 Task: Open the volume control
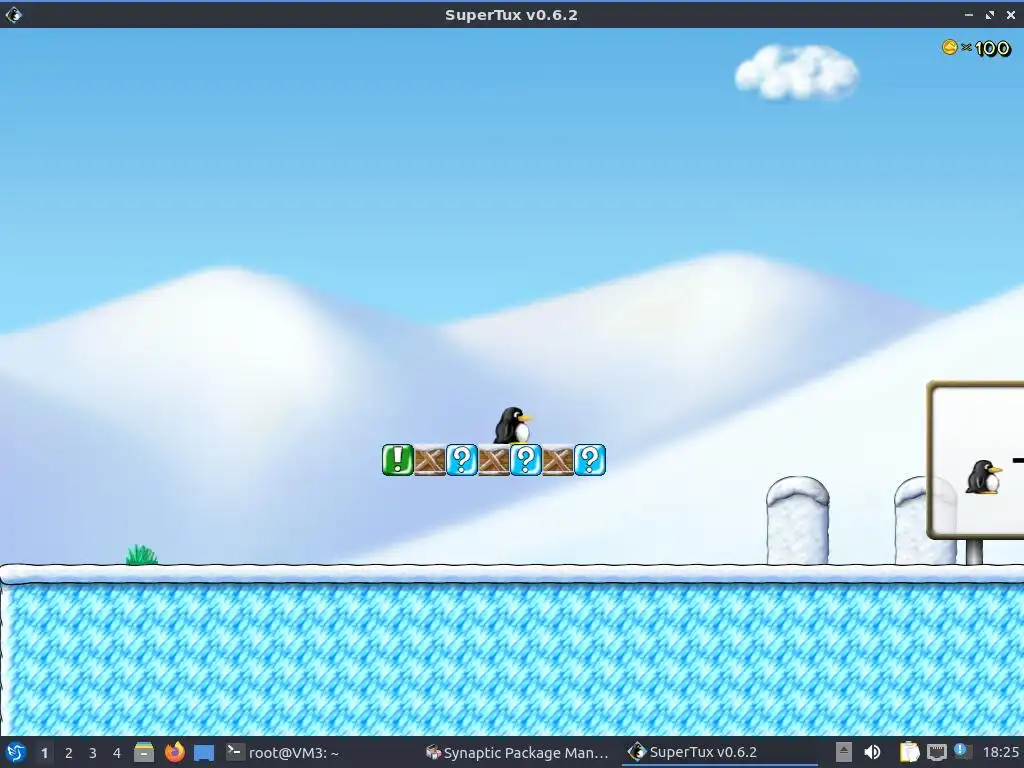pyautogui.click(x=872, y=752)
